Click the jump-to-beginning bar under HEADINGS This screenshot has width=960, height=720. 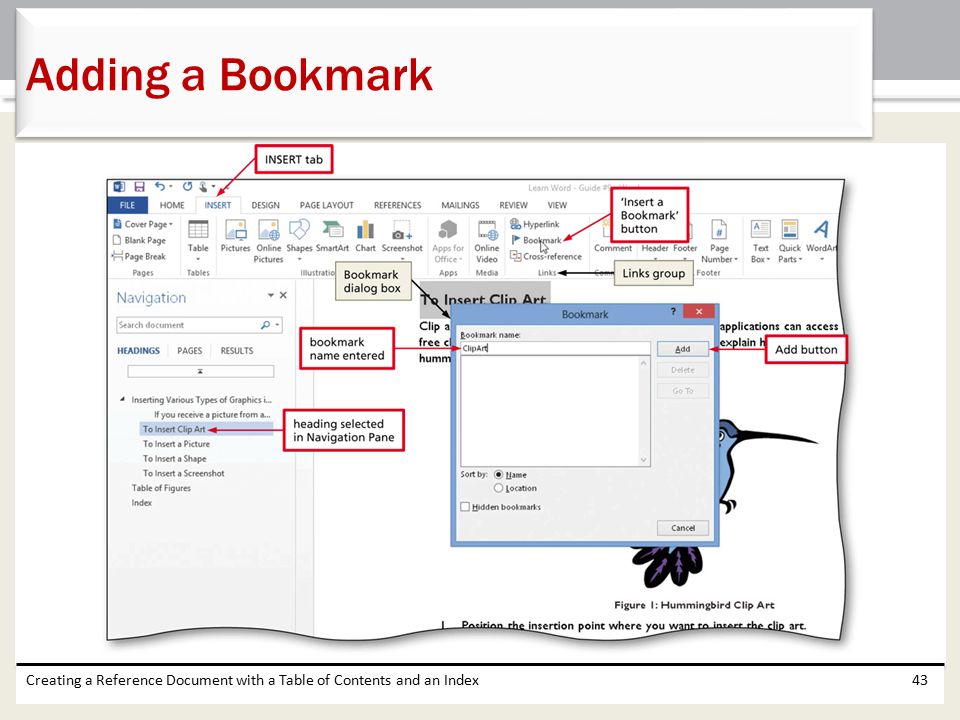coord(201,371)
